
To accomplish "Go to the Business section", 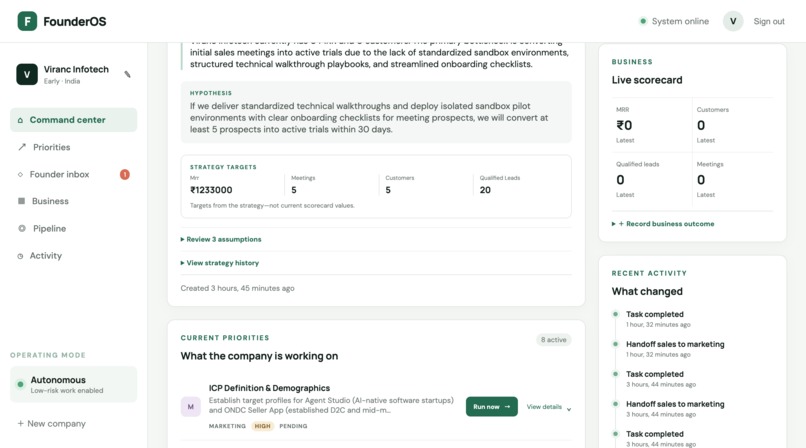I will tap(74, 201).
